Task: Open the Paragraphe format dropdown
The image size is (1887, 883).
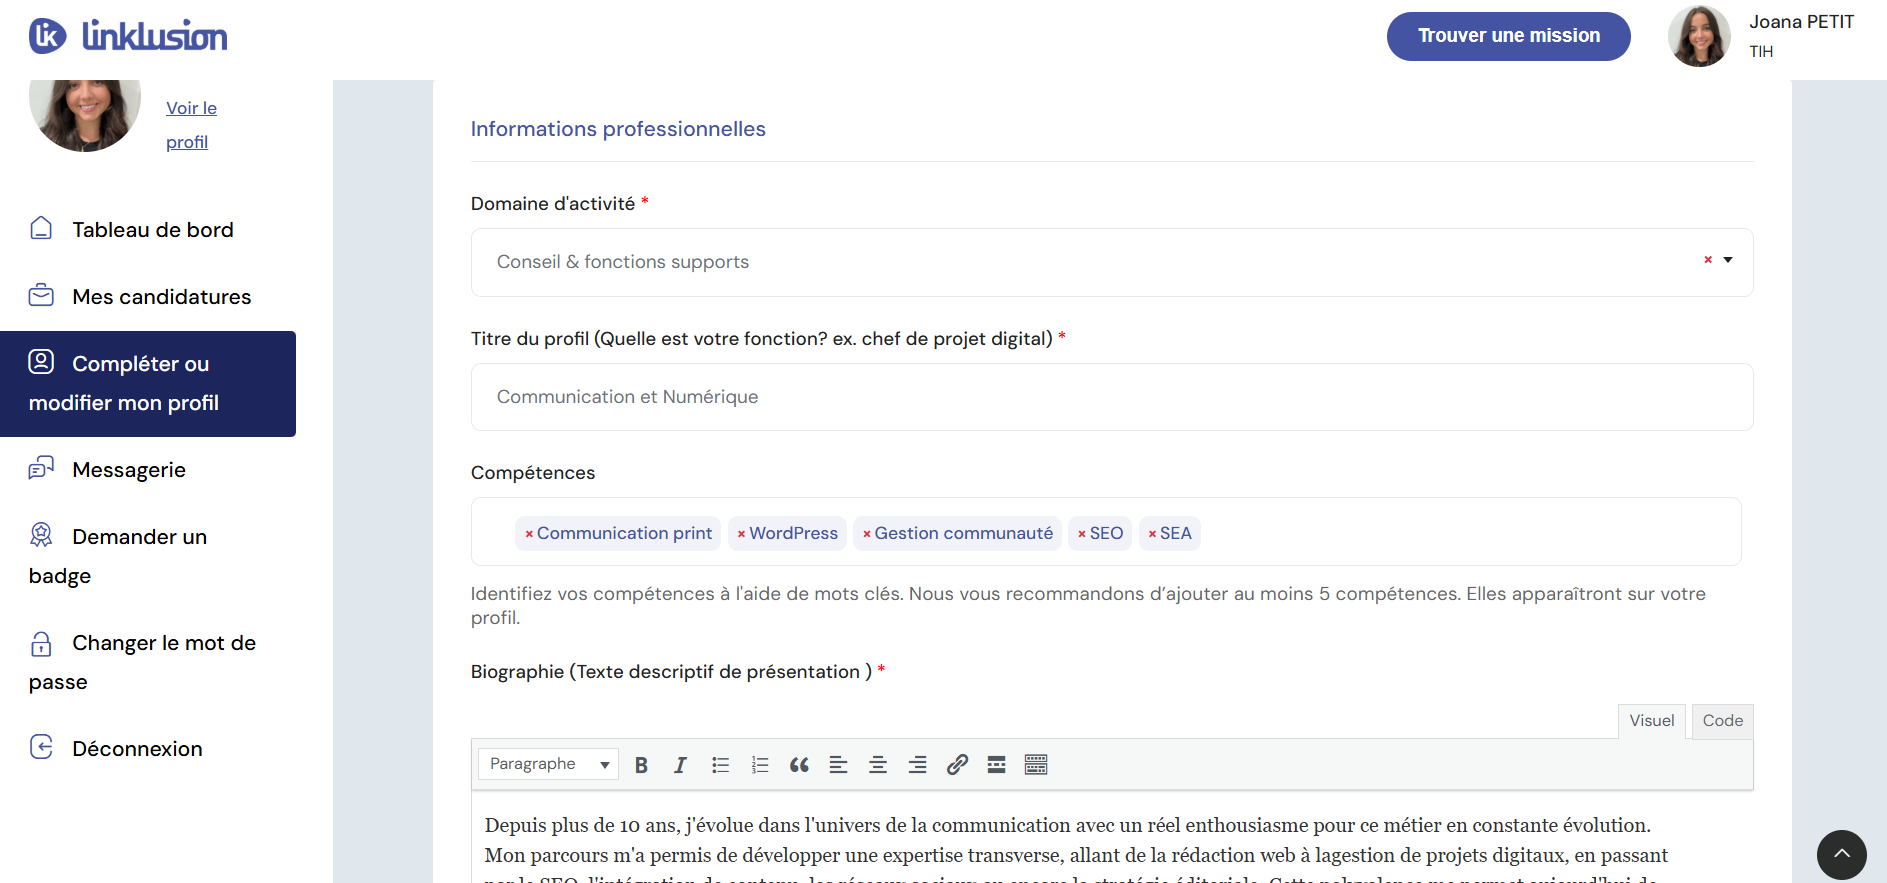Action: click(548, 764)
